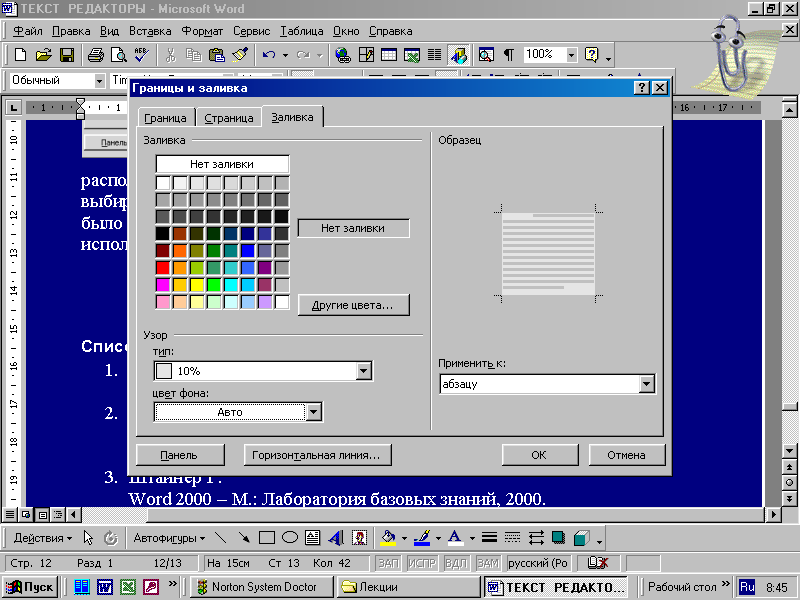Image resolution: width=800 pixels, height=600 pixels.
Task: Click the Open file toolbar icon
Action: point(44,55)
